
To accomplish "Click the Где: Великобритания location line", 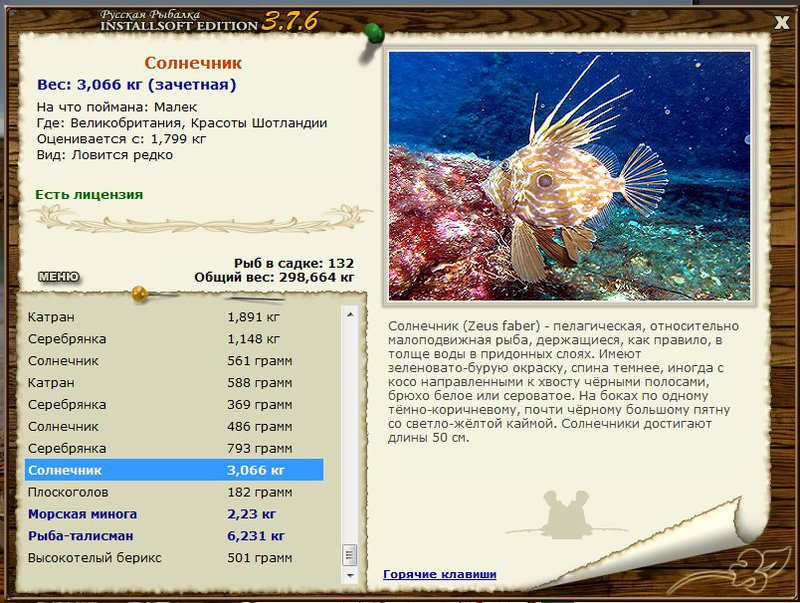I will point(182,123).
